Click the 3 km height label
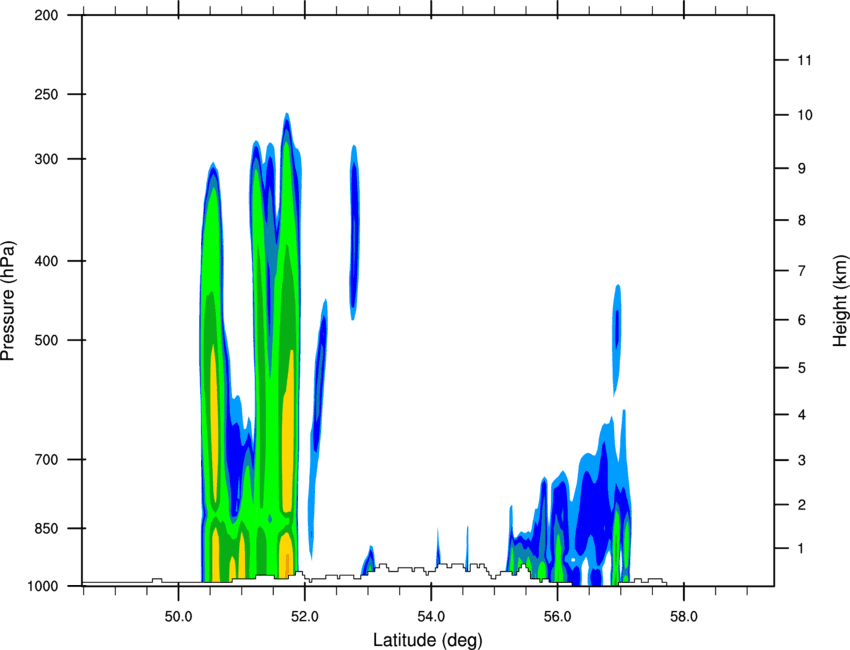Viewport: 850px width, 650px height. 802,461
